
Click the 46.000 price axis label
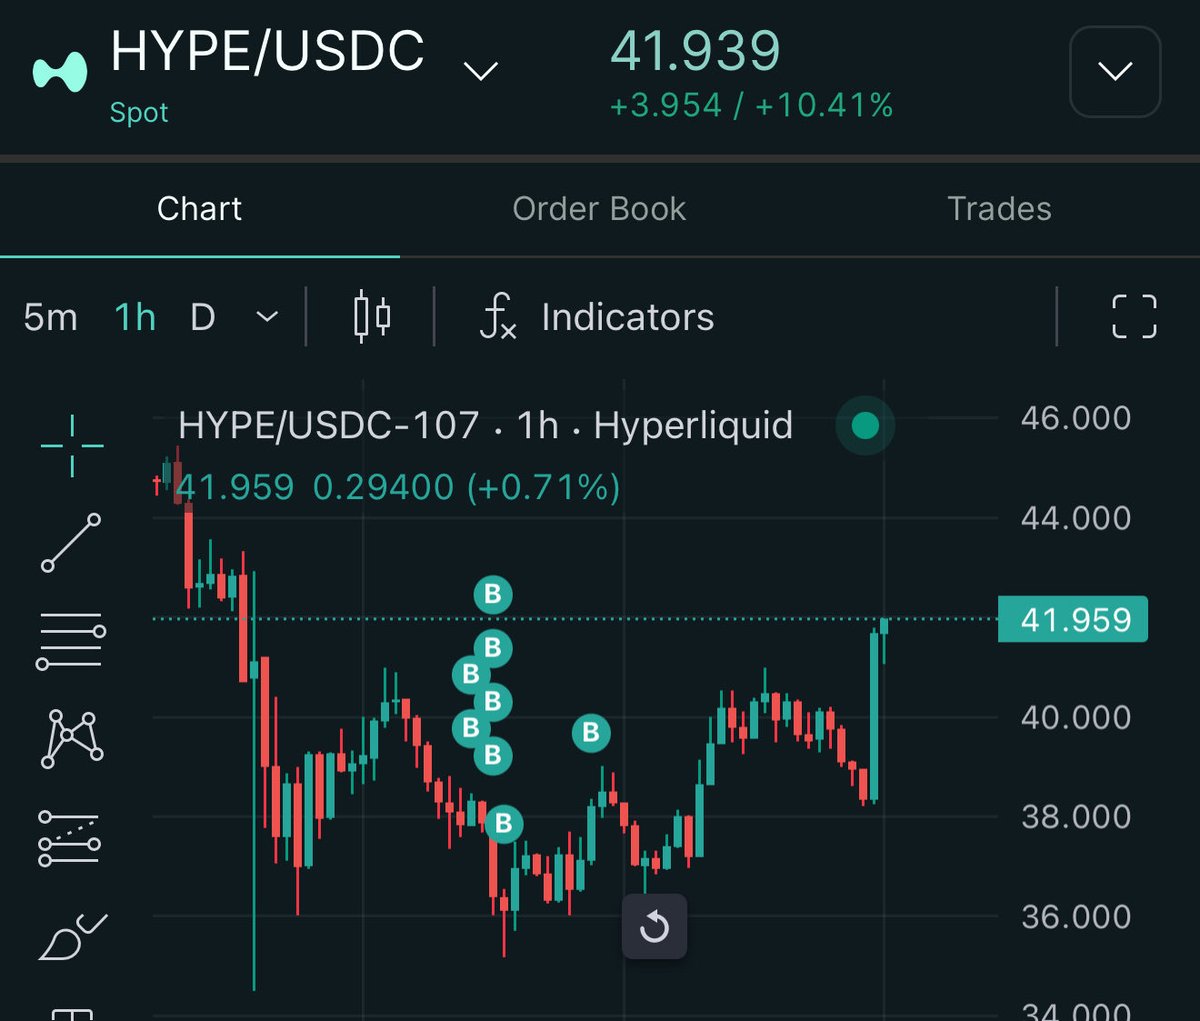point(1076,418)
